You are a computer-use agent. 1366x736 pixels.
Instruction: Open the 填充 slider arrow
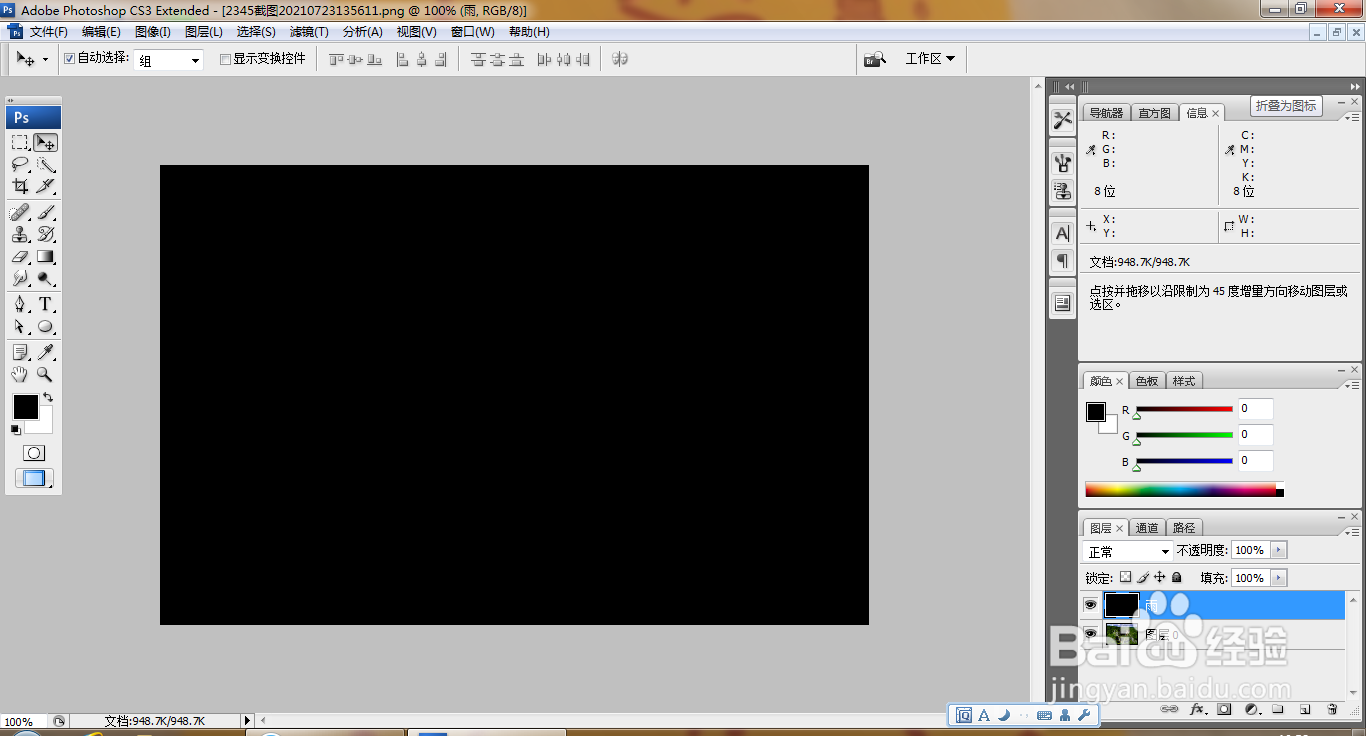(x=1279, y=578)
